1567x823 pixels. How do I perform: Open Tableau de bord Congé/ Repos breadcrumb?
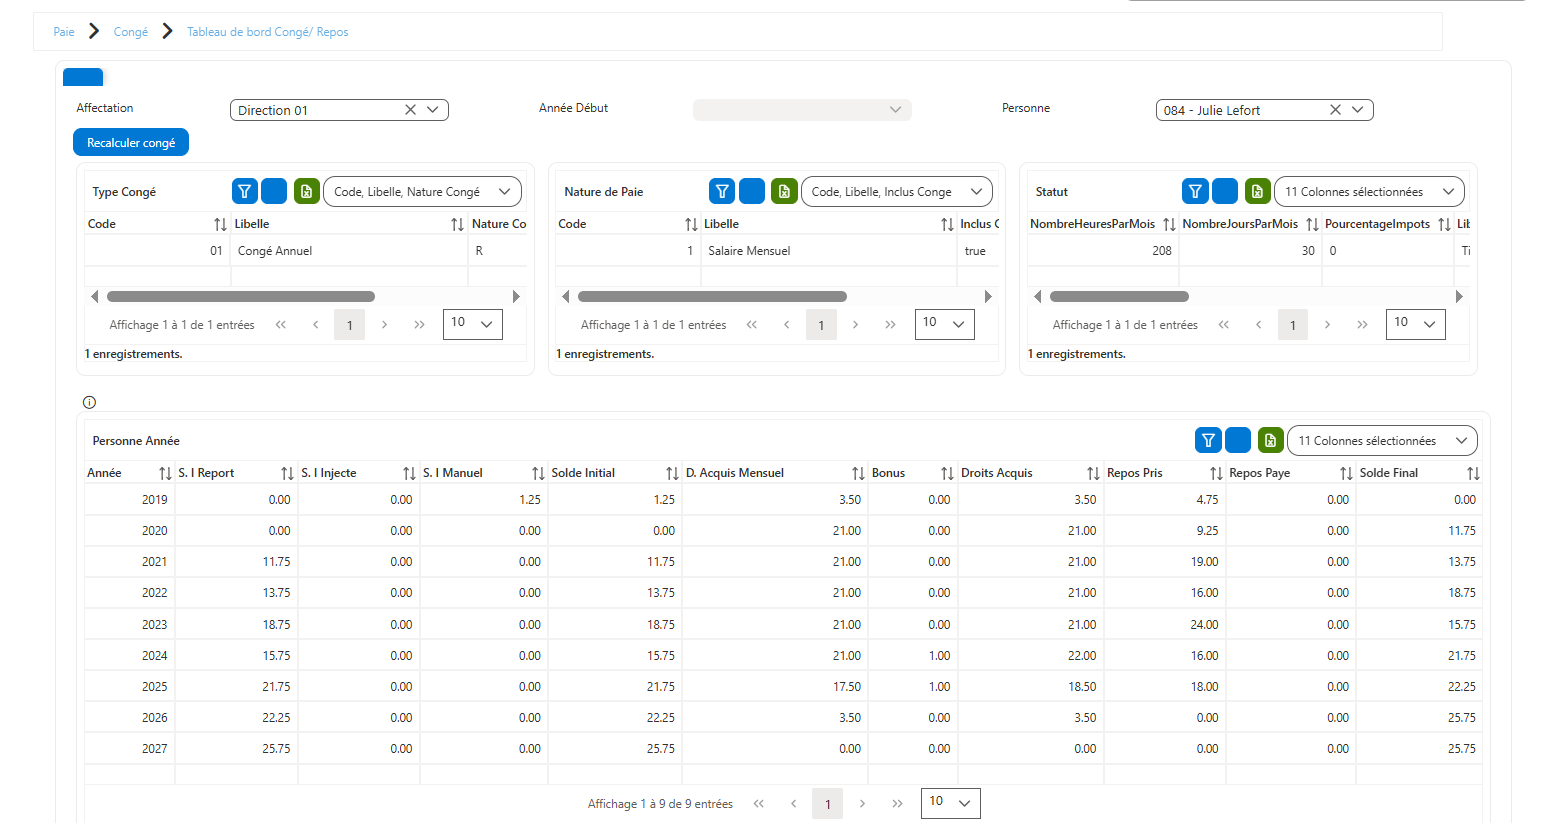tap(268, 32)
